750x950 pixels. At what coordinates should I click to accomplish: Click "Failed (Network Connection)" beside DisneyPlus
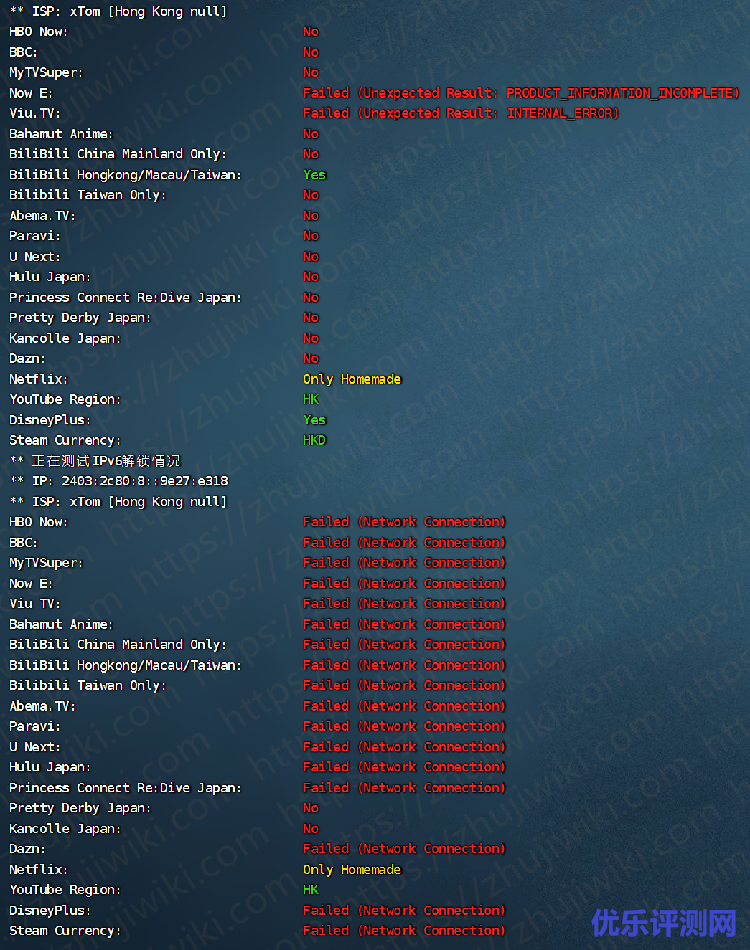pos(404,911)
